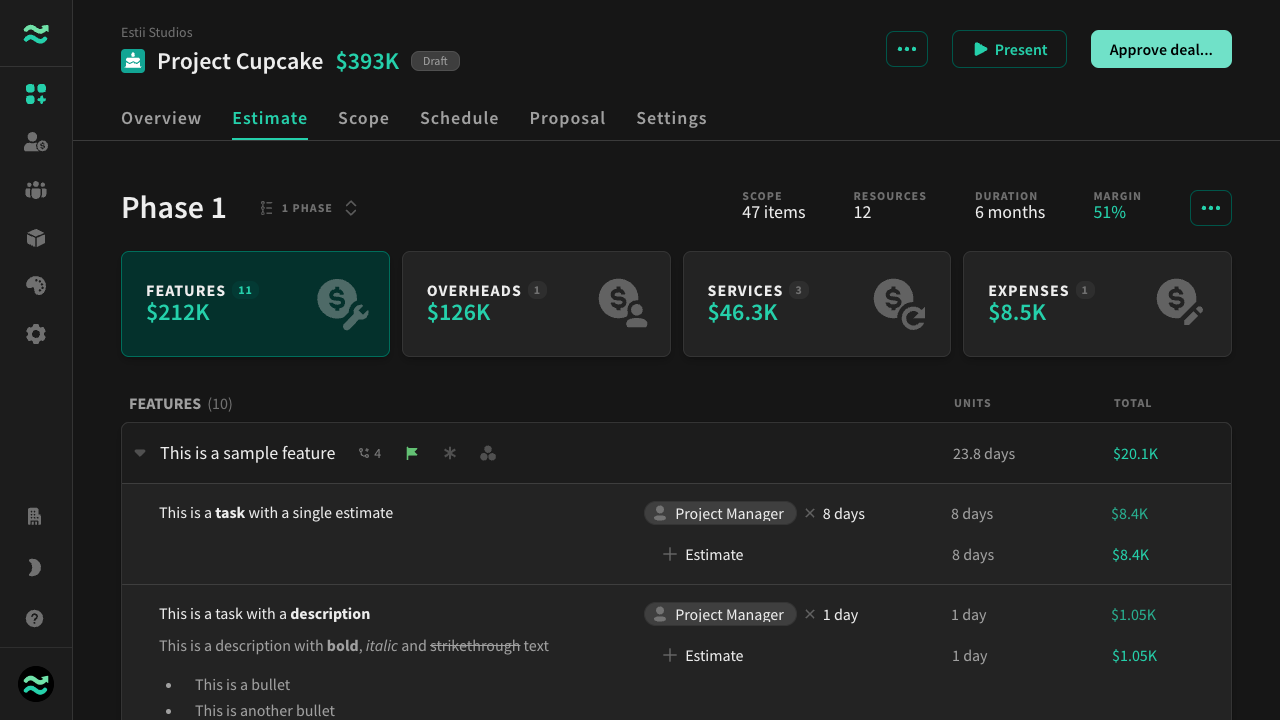Click the Draft status badge
This screenshot has height=720, width=1280.
pyautogui.click(x=435, y=61)
